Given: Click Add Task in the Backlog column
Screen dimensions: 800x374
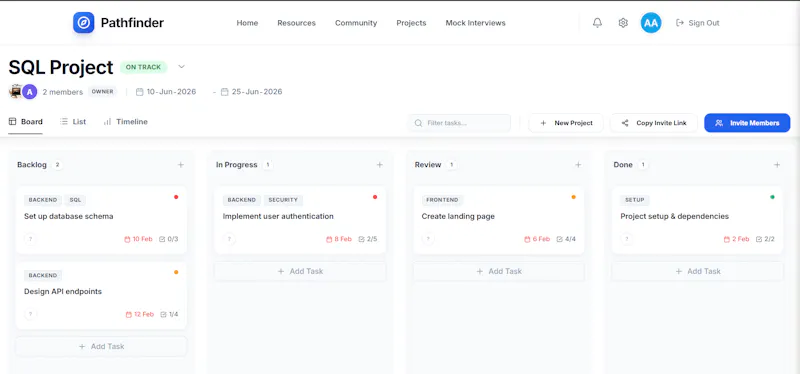Looking at the screenshot, I should pos(102,346).
